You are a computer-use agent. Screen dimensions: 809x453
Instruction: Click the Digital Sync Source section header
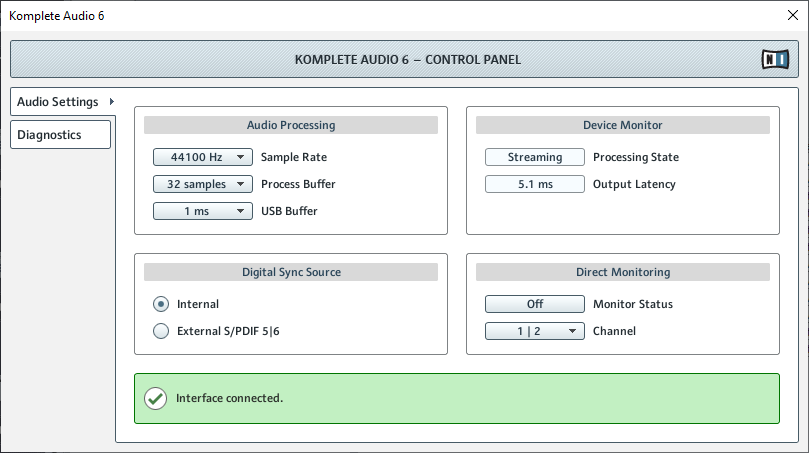[291, 272]
